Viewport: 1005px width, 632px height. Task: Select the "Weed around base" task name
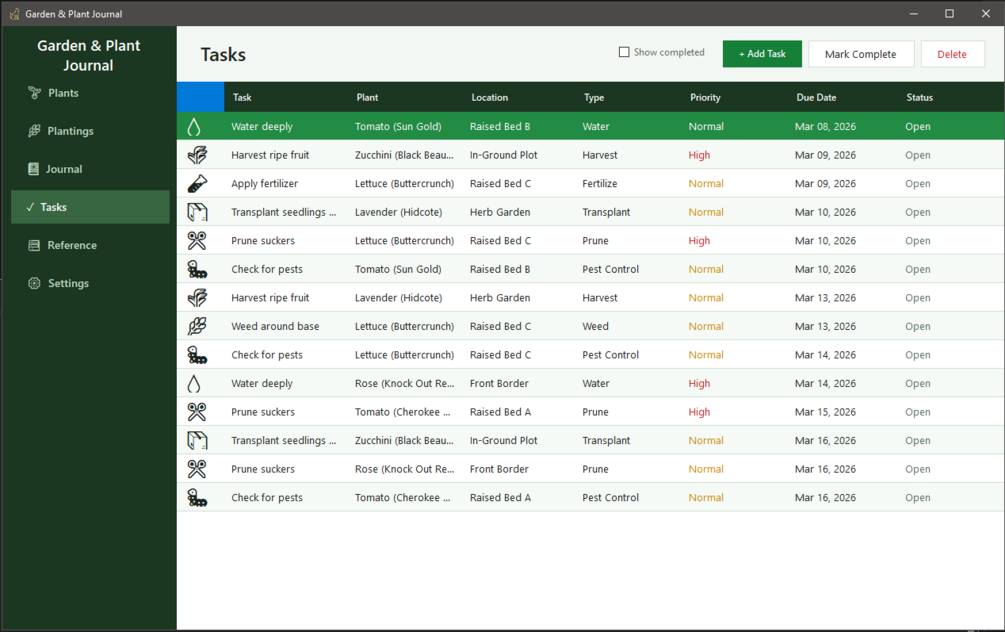coord(275,326)
